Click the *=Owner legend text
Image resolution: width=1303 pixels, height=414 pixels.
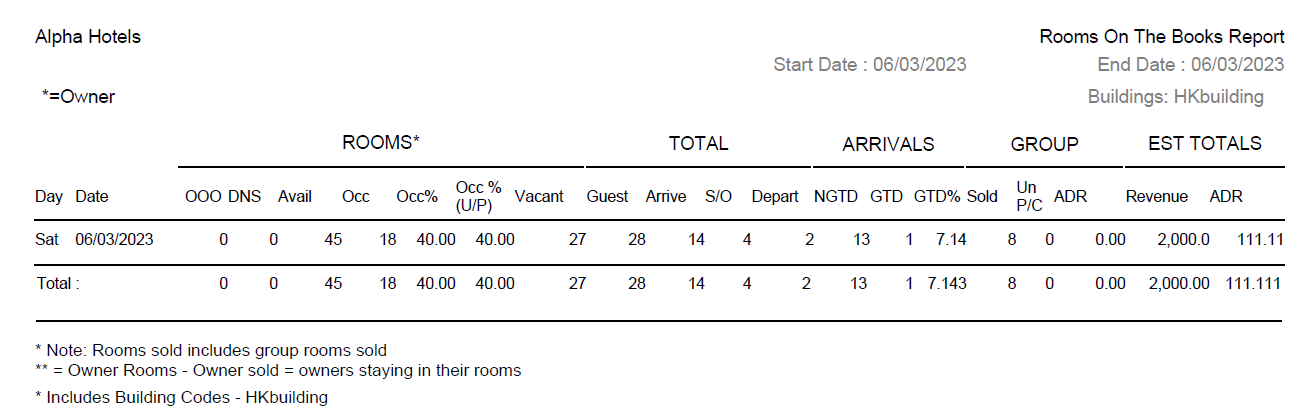(78, 97)
